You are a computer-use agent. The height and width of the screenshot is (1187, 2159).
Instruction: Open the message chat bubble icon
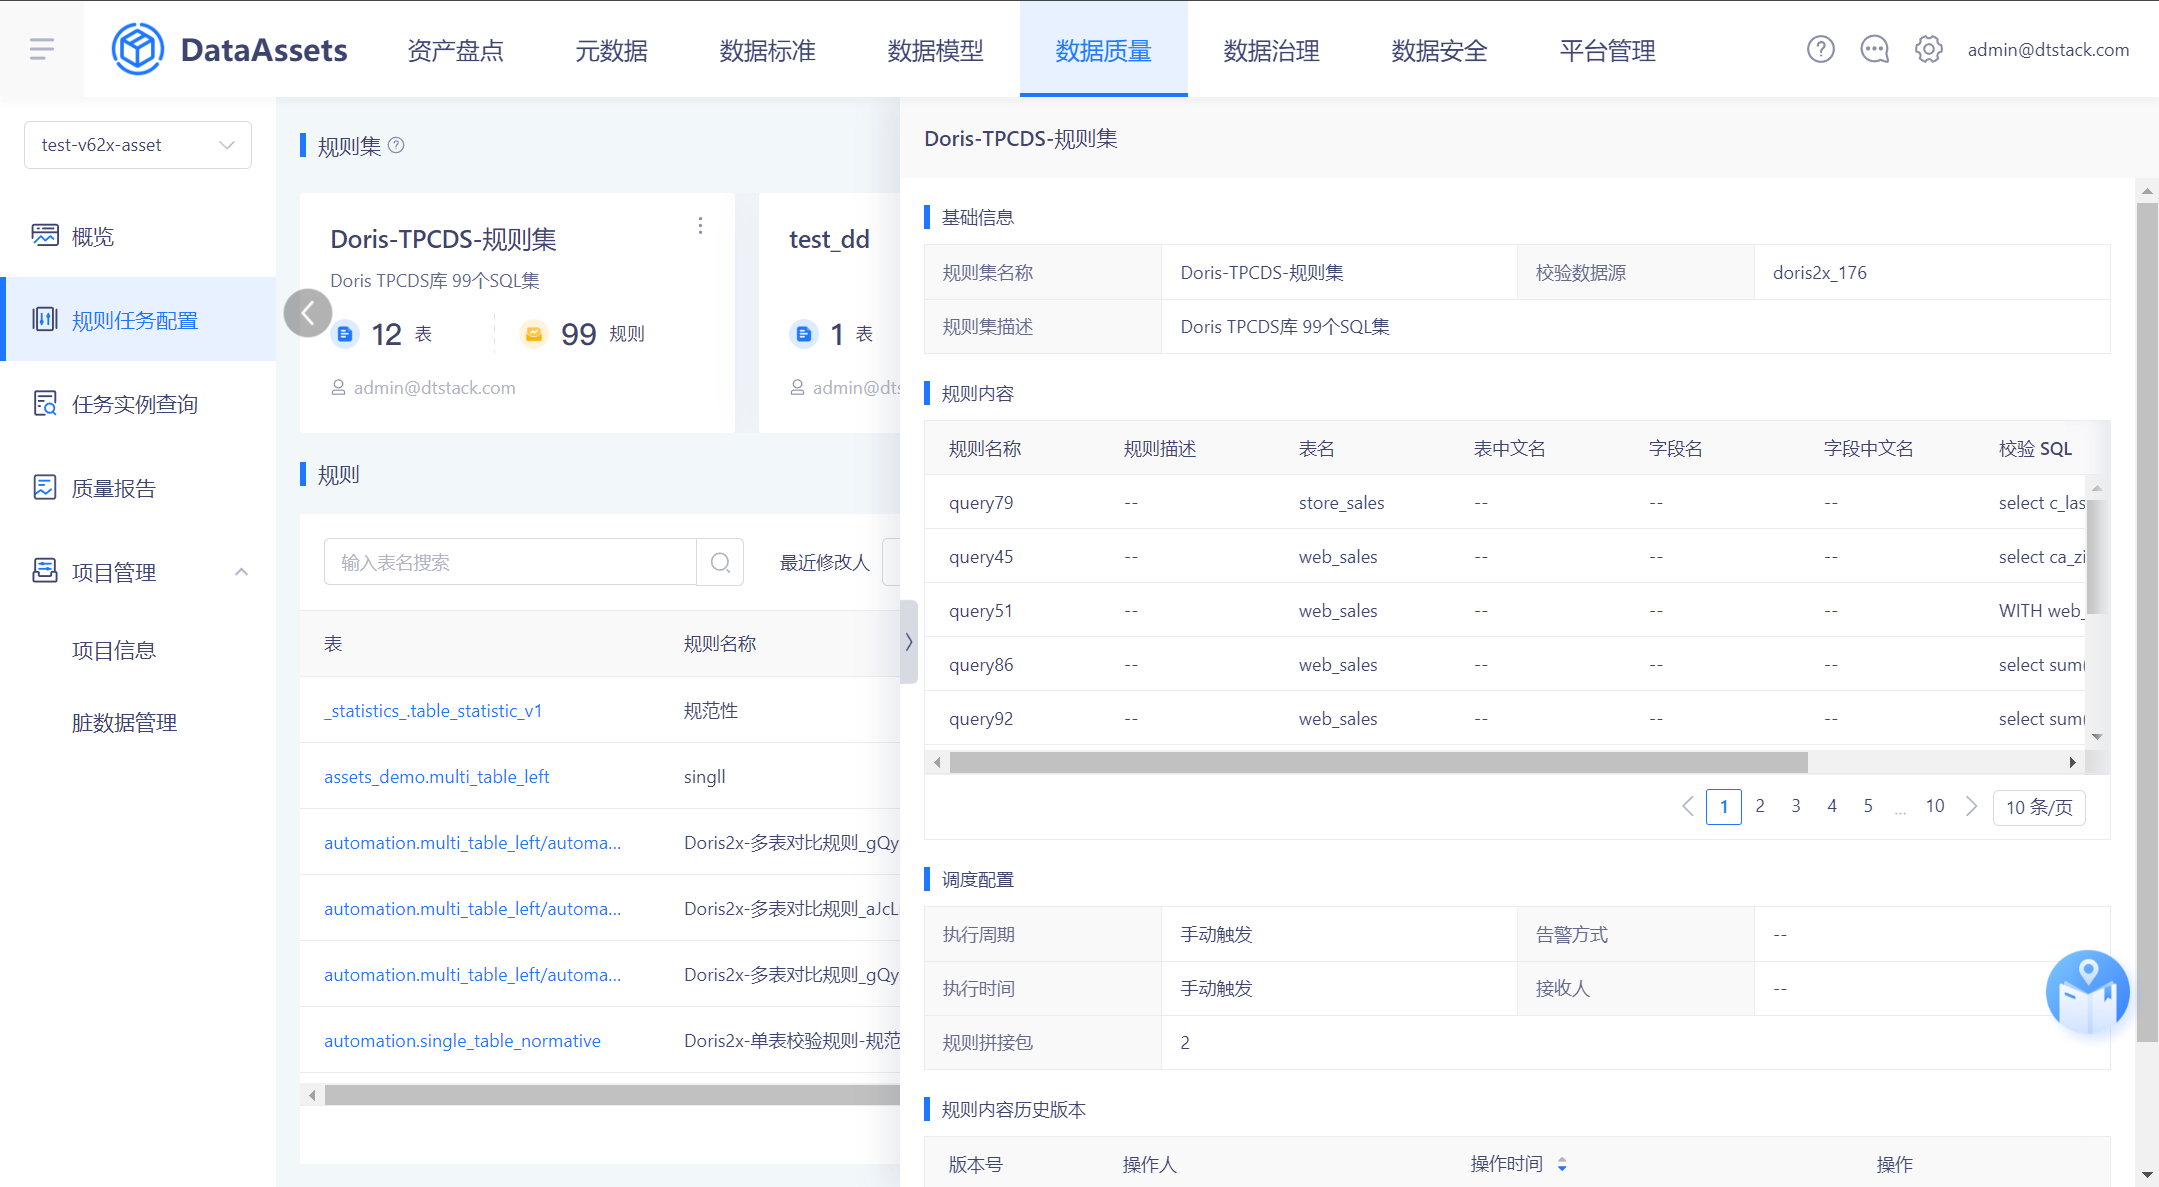[x=1874, y=49]
